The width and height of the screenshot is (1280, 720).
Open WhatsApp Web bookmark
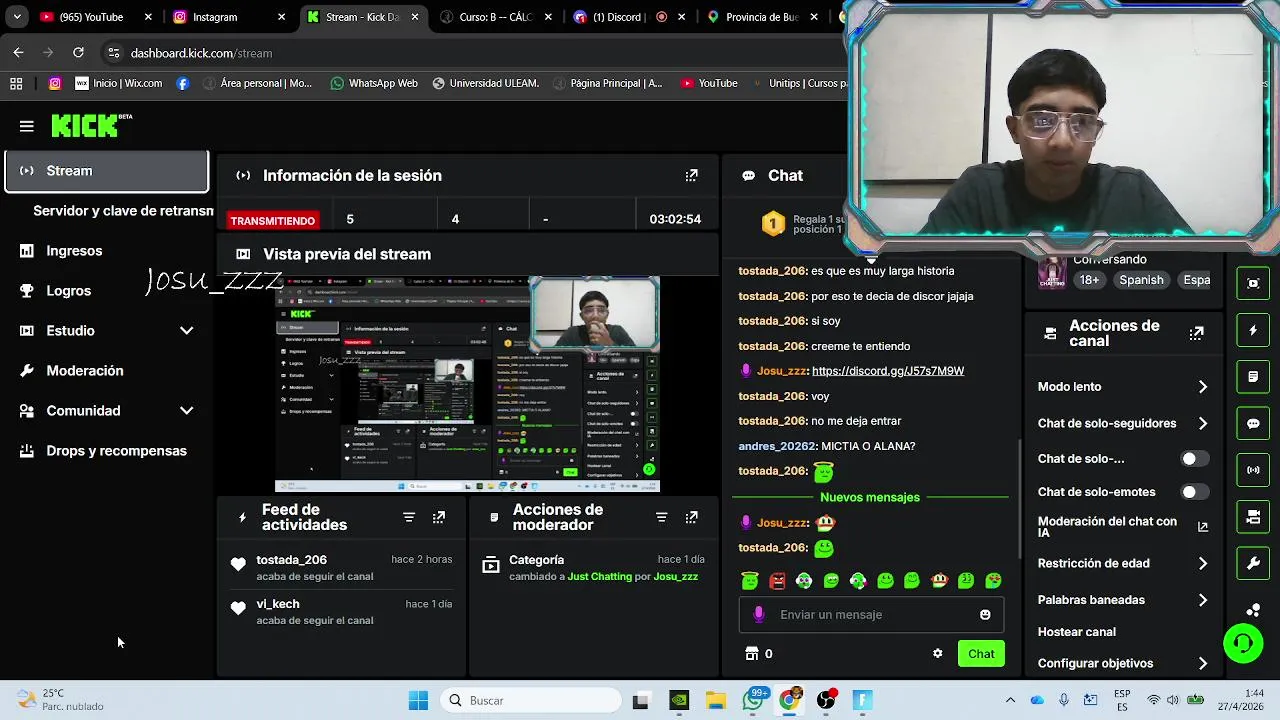tap(373, 83)
